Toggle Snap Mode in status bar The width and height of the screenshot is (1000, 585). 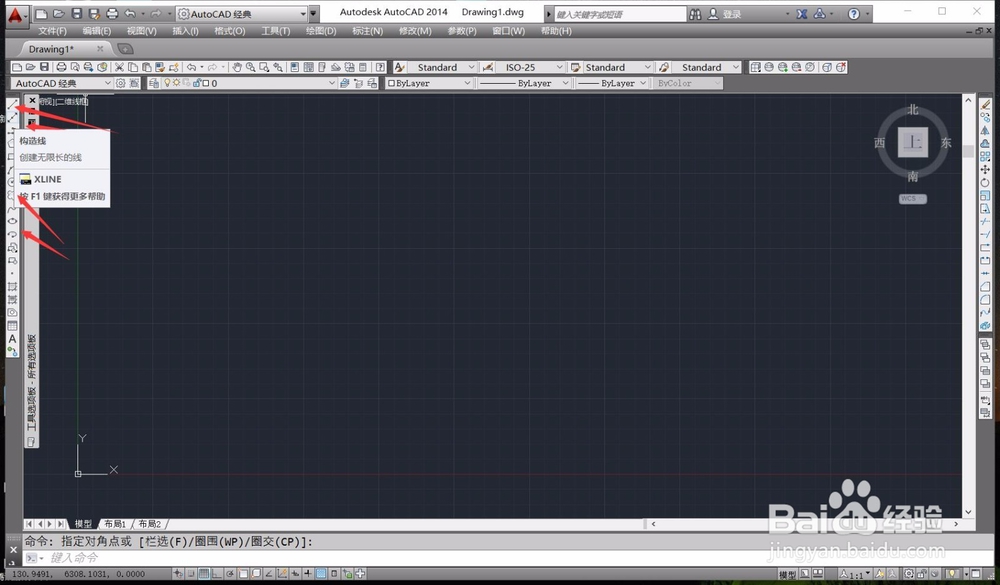pos(191,574)
